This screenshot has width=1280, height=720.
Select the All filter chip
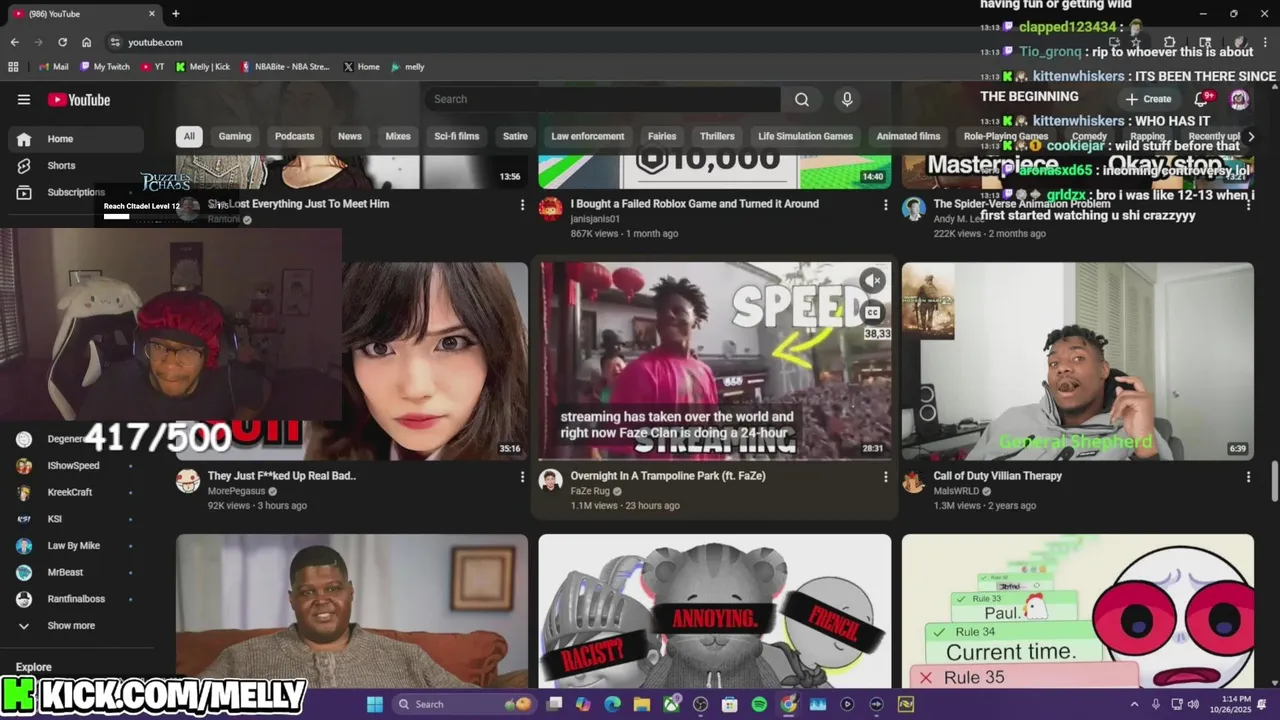point(189,136)
